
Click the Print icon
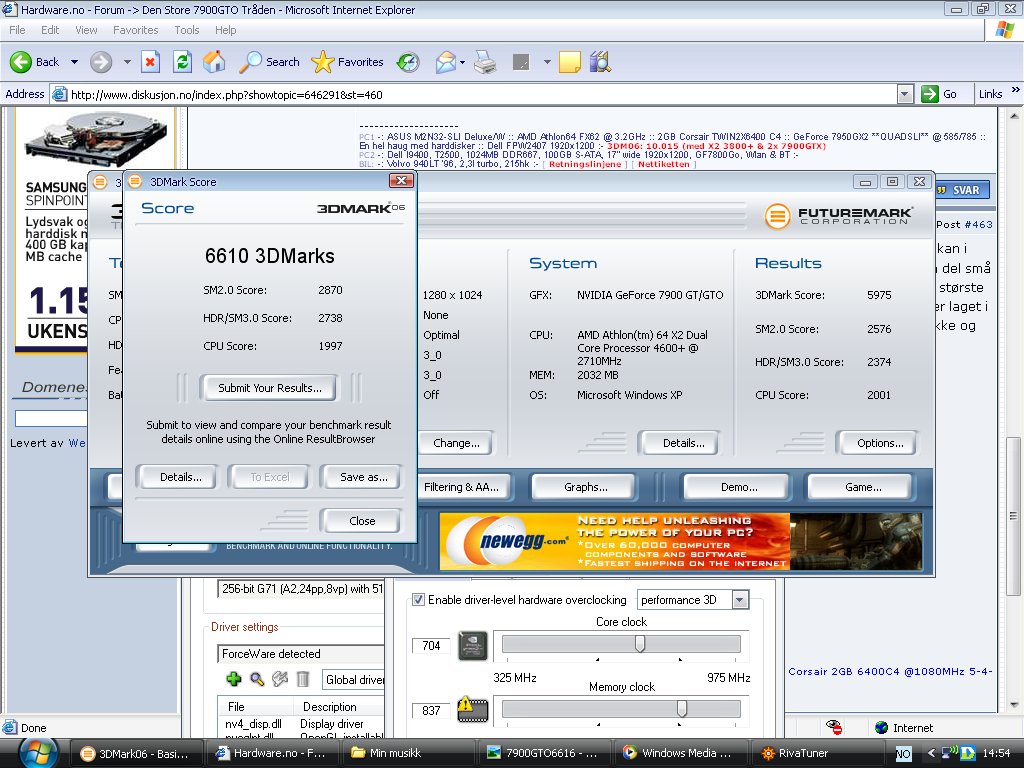pyautogui.click(x=485, y=62)
